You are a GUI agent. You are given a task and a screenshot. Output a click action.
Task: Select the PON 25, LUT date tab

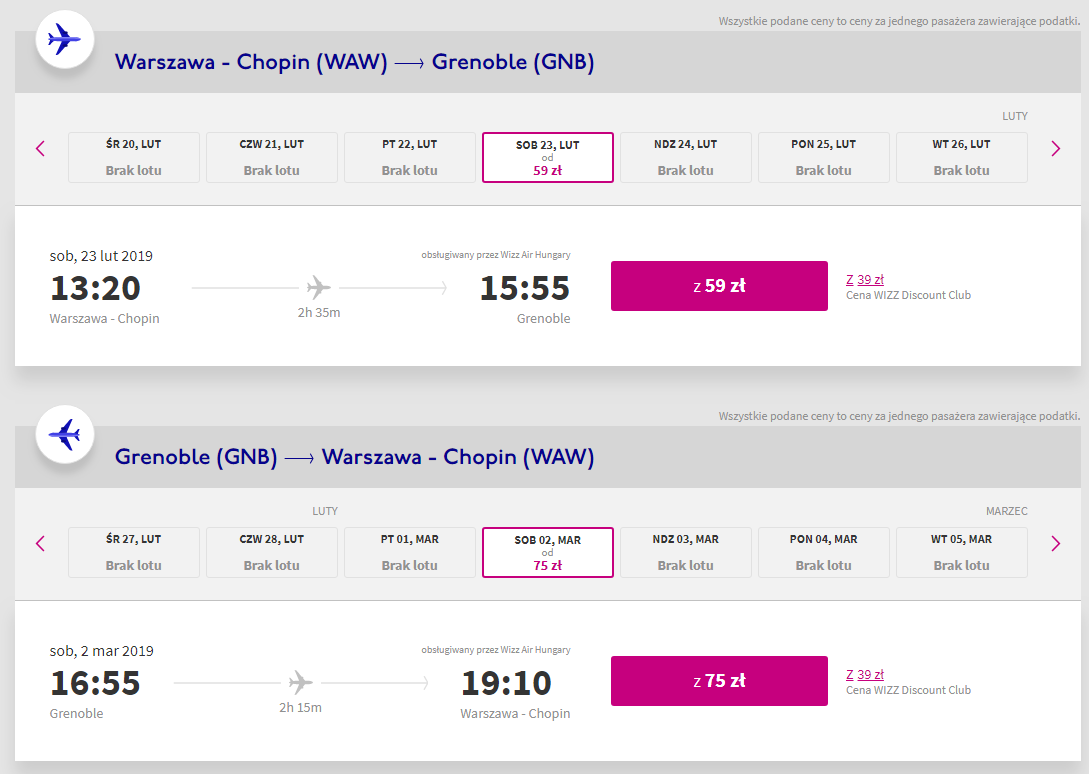pos(823,157)
